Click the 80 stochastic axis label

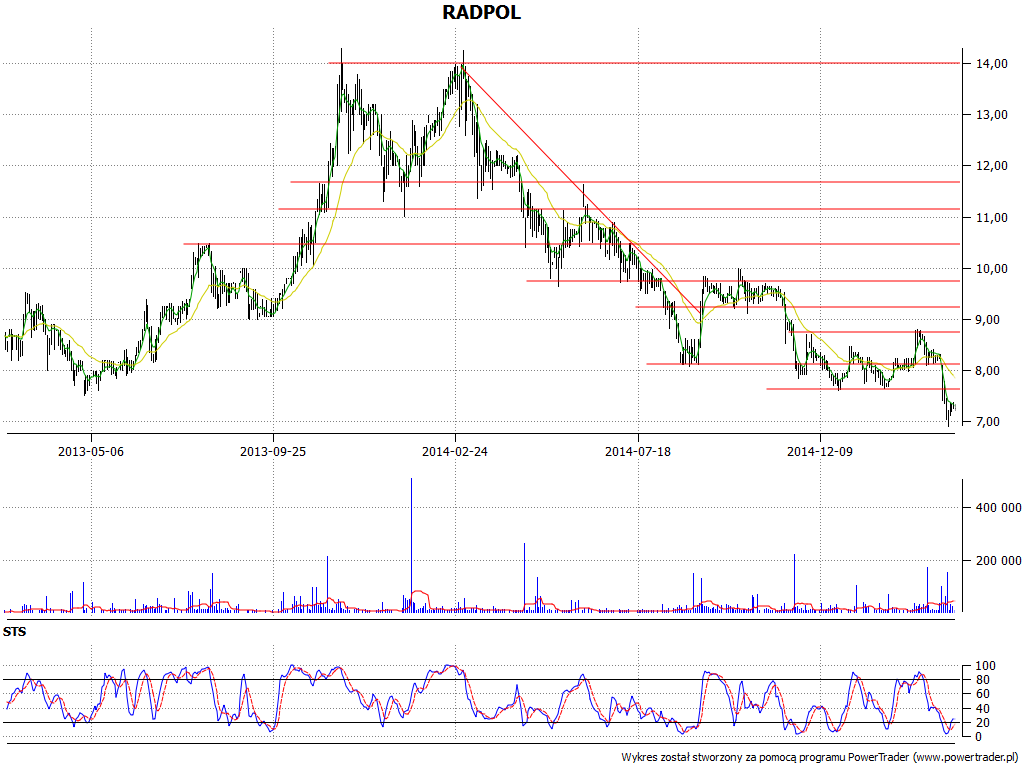pyautogui.click(x=982, y=680)
